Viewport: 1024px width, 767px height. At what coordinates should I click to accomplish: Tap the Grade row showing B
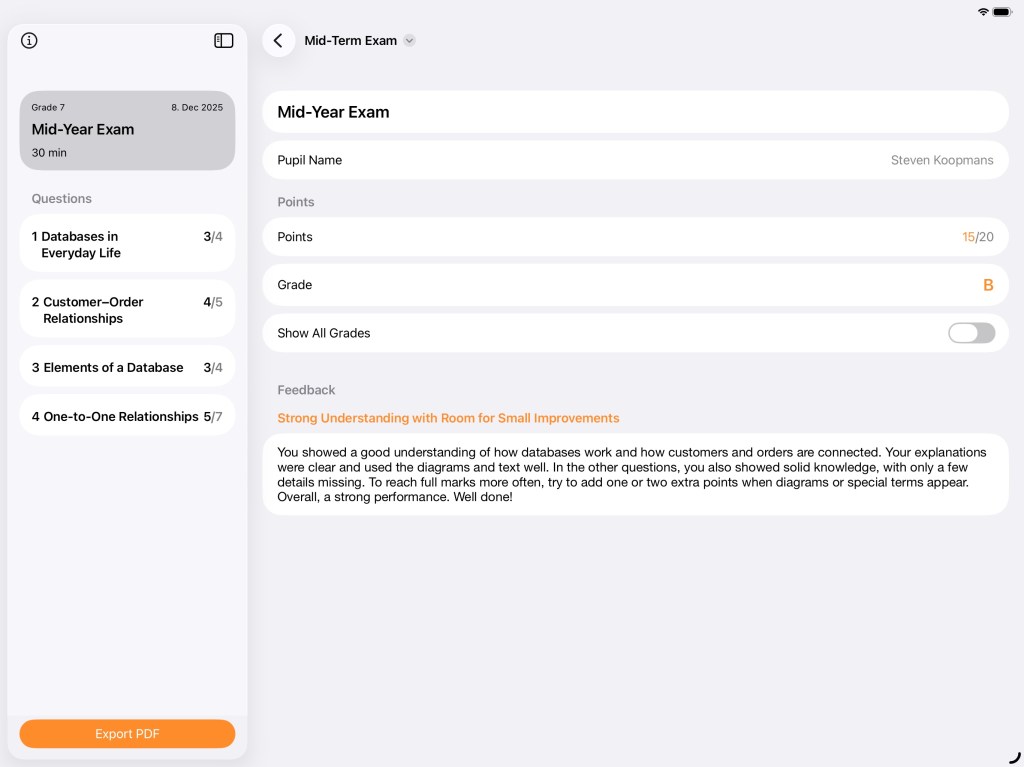coord(635,285)
